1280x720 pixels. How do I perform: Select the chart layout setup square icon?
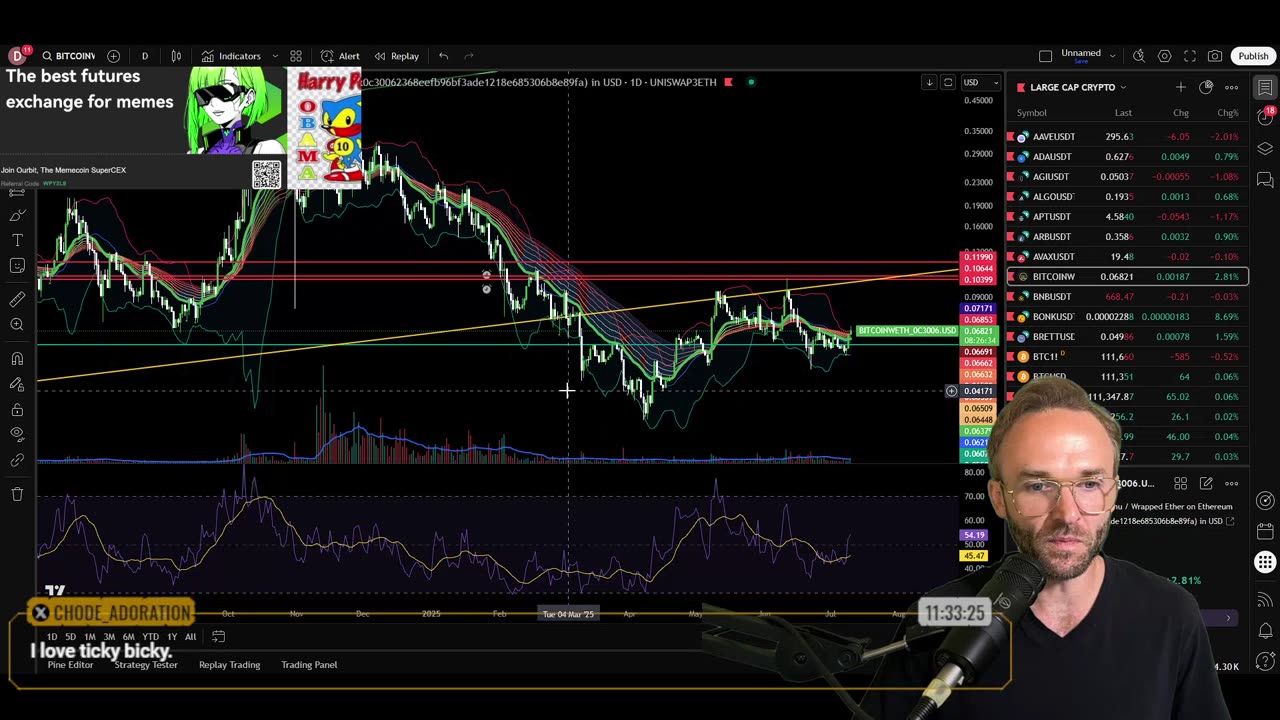tap(1045, 56)
